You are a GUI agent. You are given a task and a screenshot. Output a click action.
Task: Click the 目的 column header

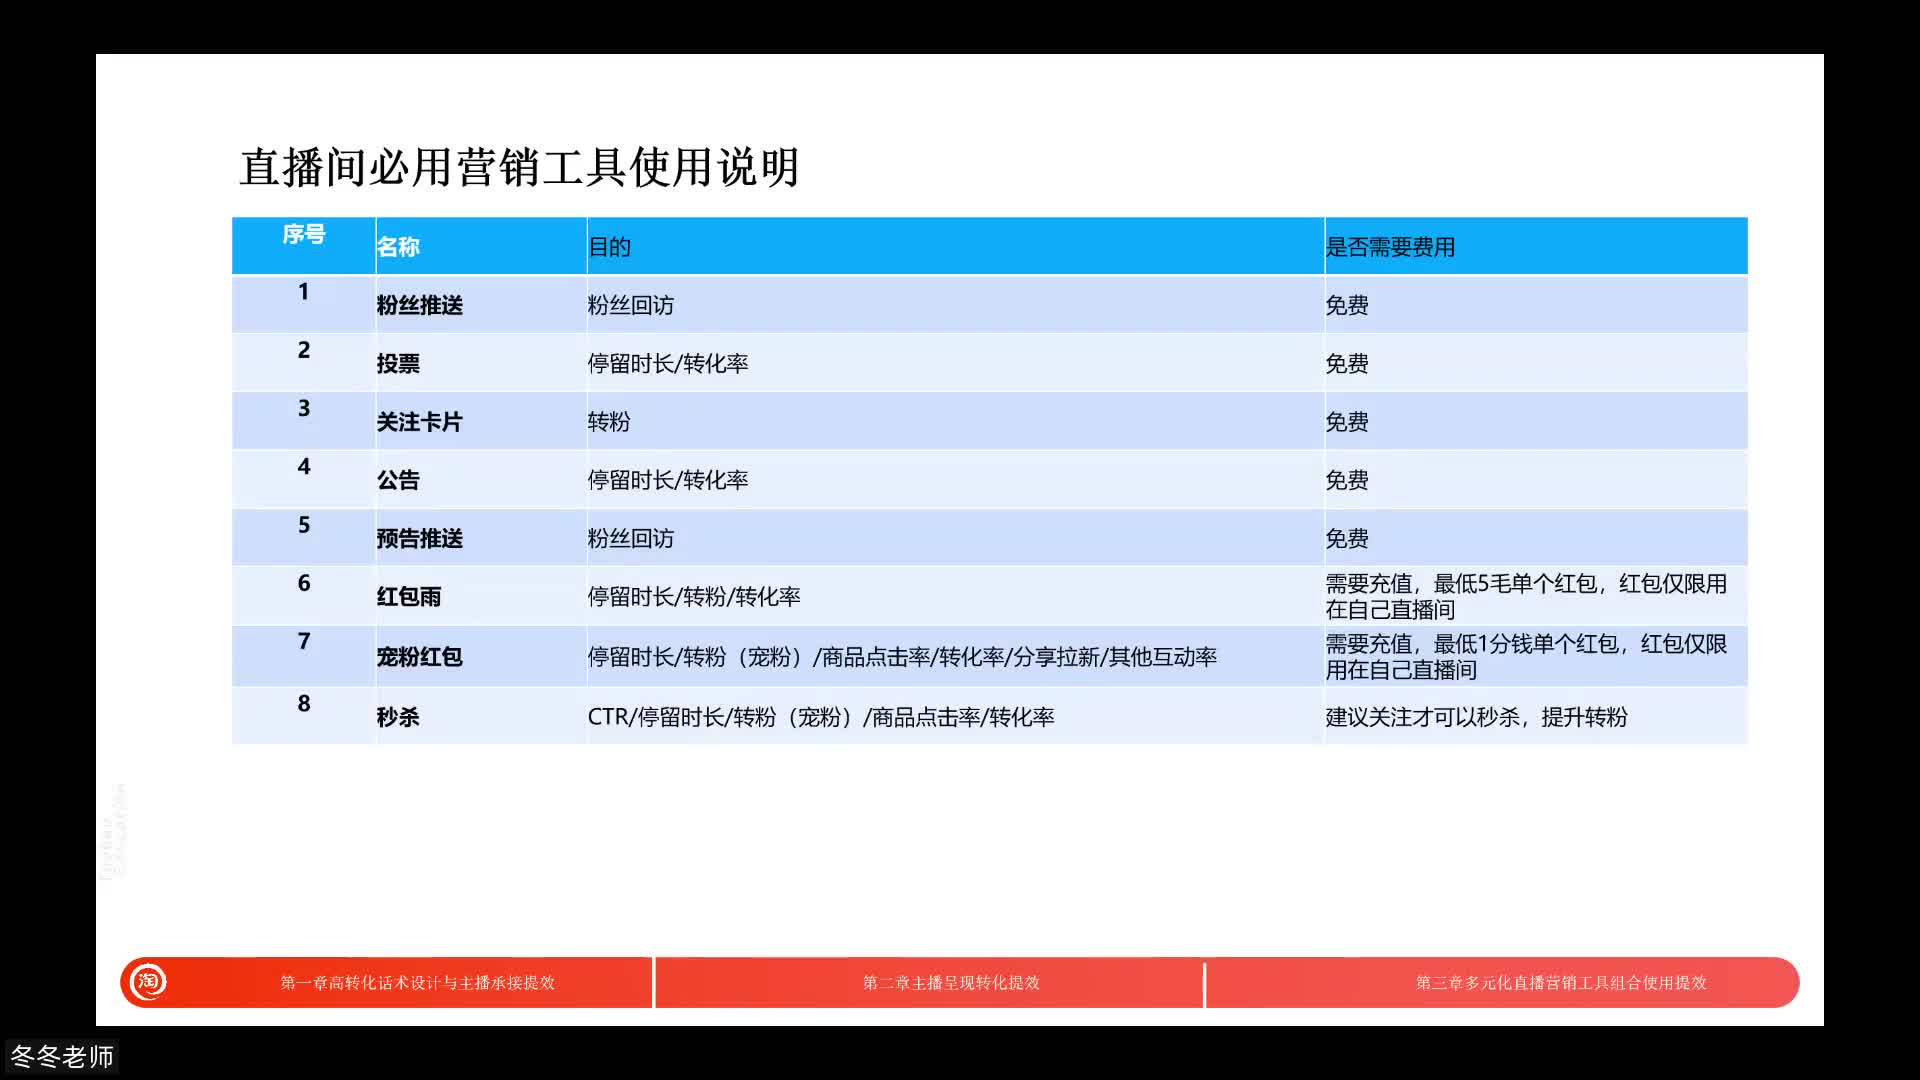[x=610, y=247]
